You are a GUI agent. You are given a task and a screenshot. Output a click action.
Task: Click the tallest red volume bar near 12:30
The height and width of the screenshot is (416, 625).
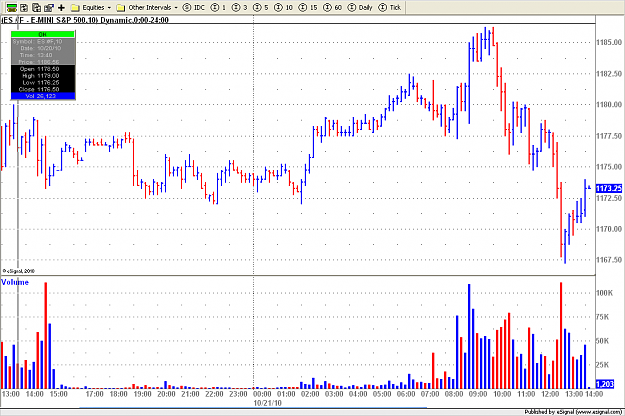(561, 336)
